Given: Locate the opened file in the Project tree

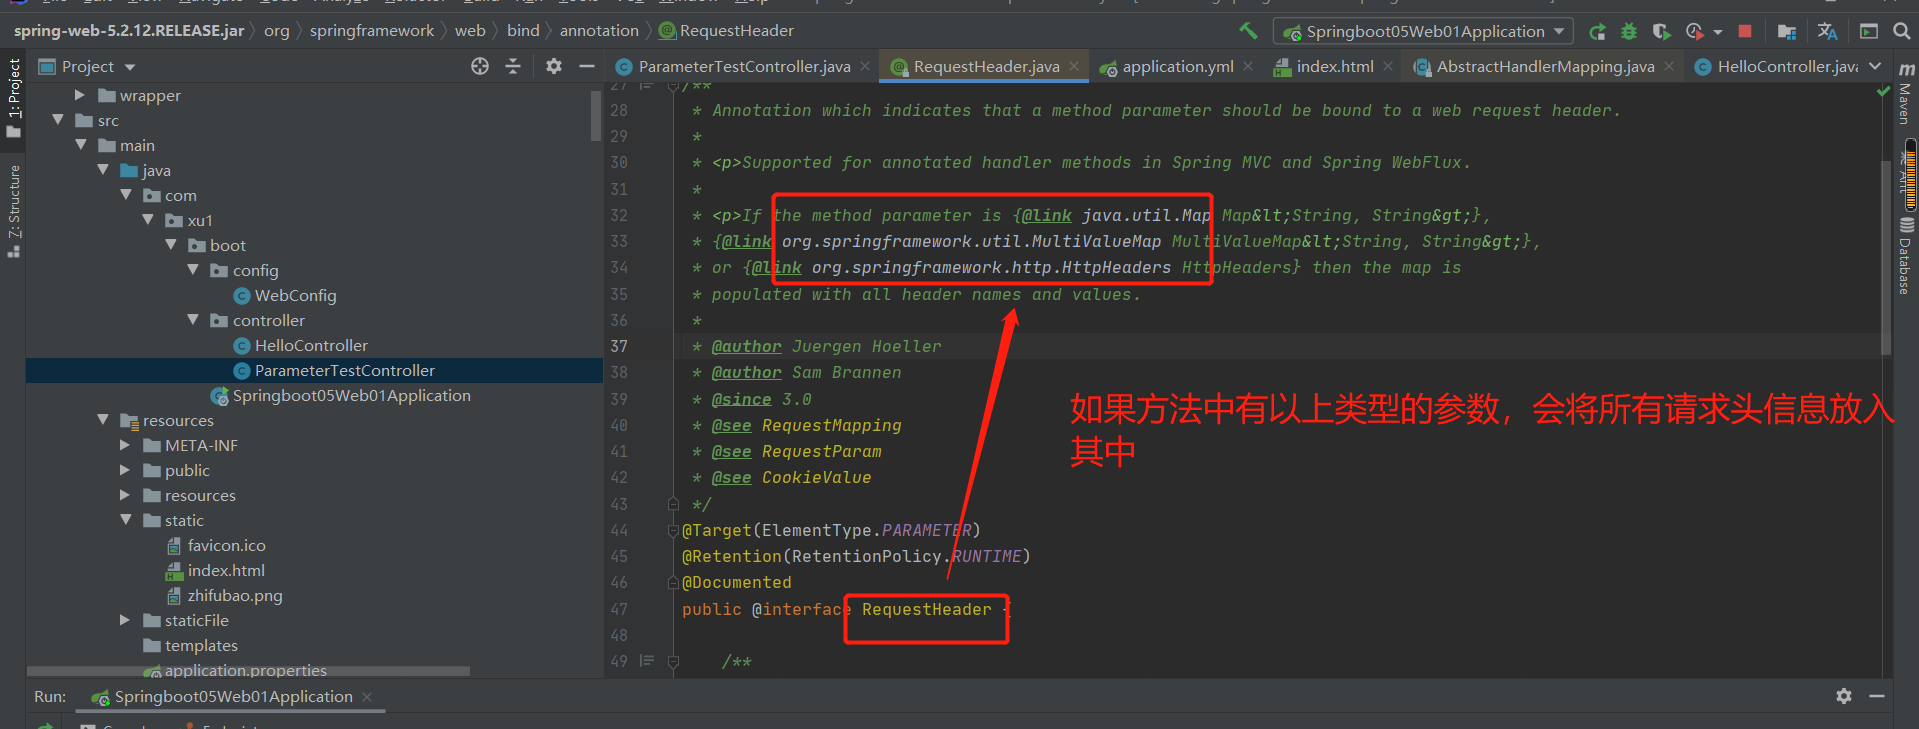Looking at the screenshot, I should (x=480, y=66).
